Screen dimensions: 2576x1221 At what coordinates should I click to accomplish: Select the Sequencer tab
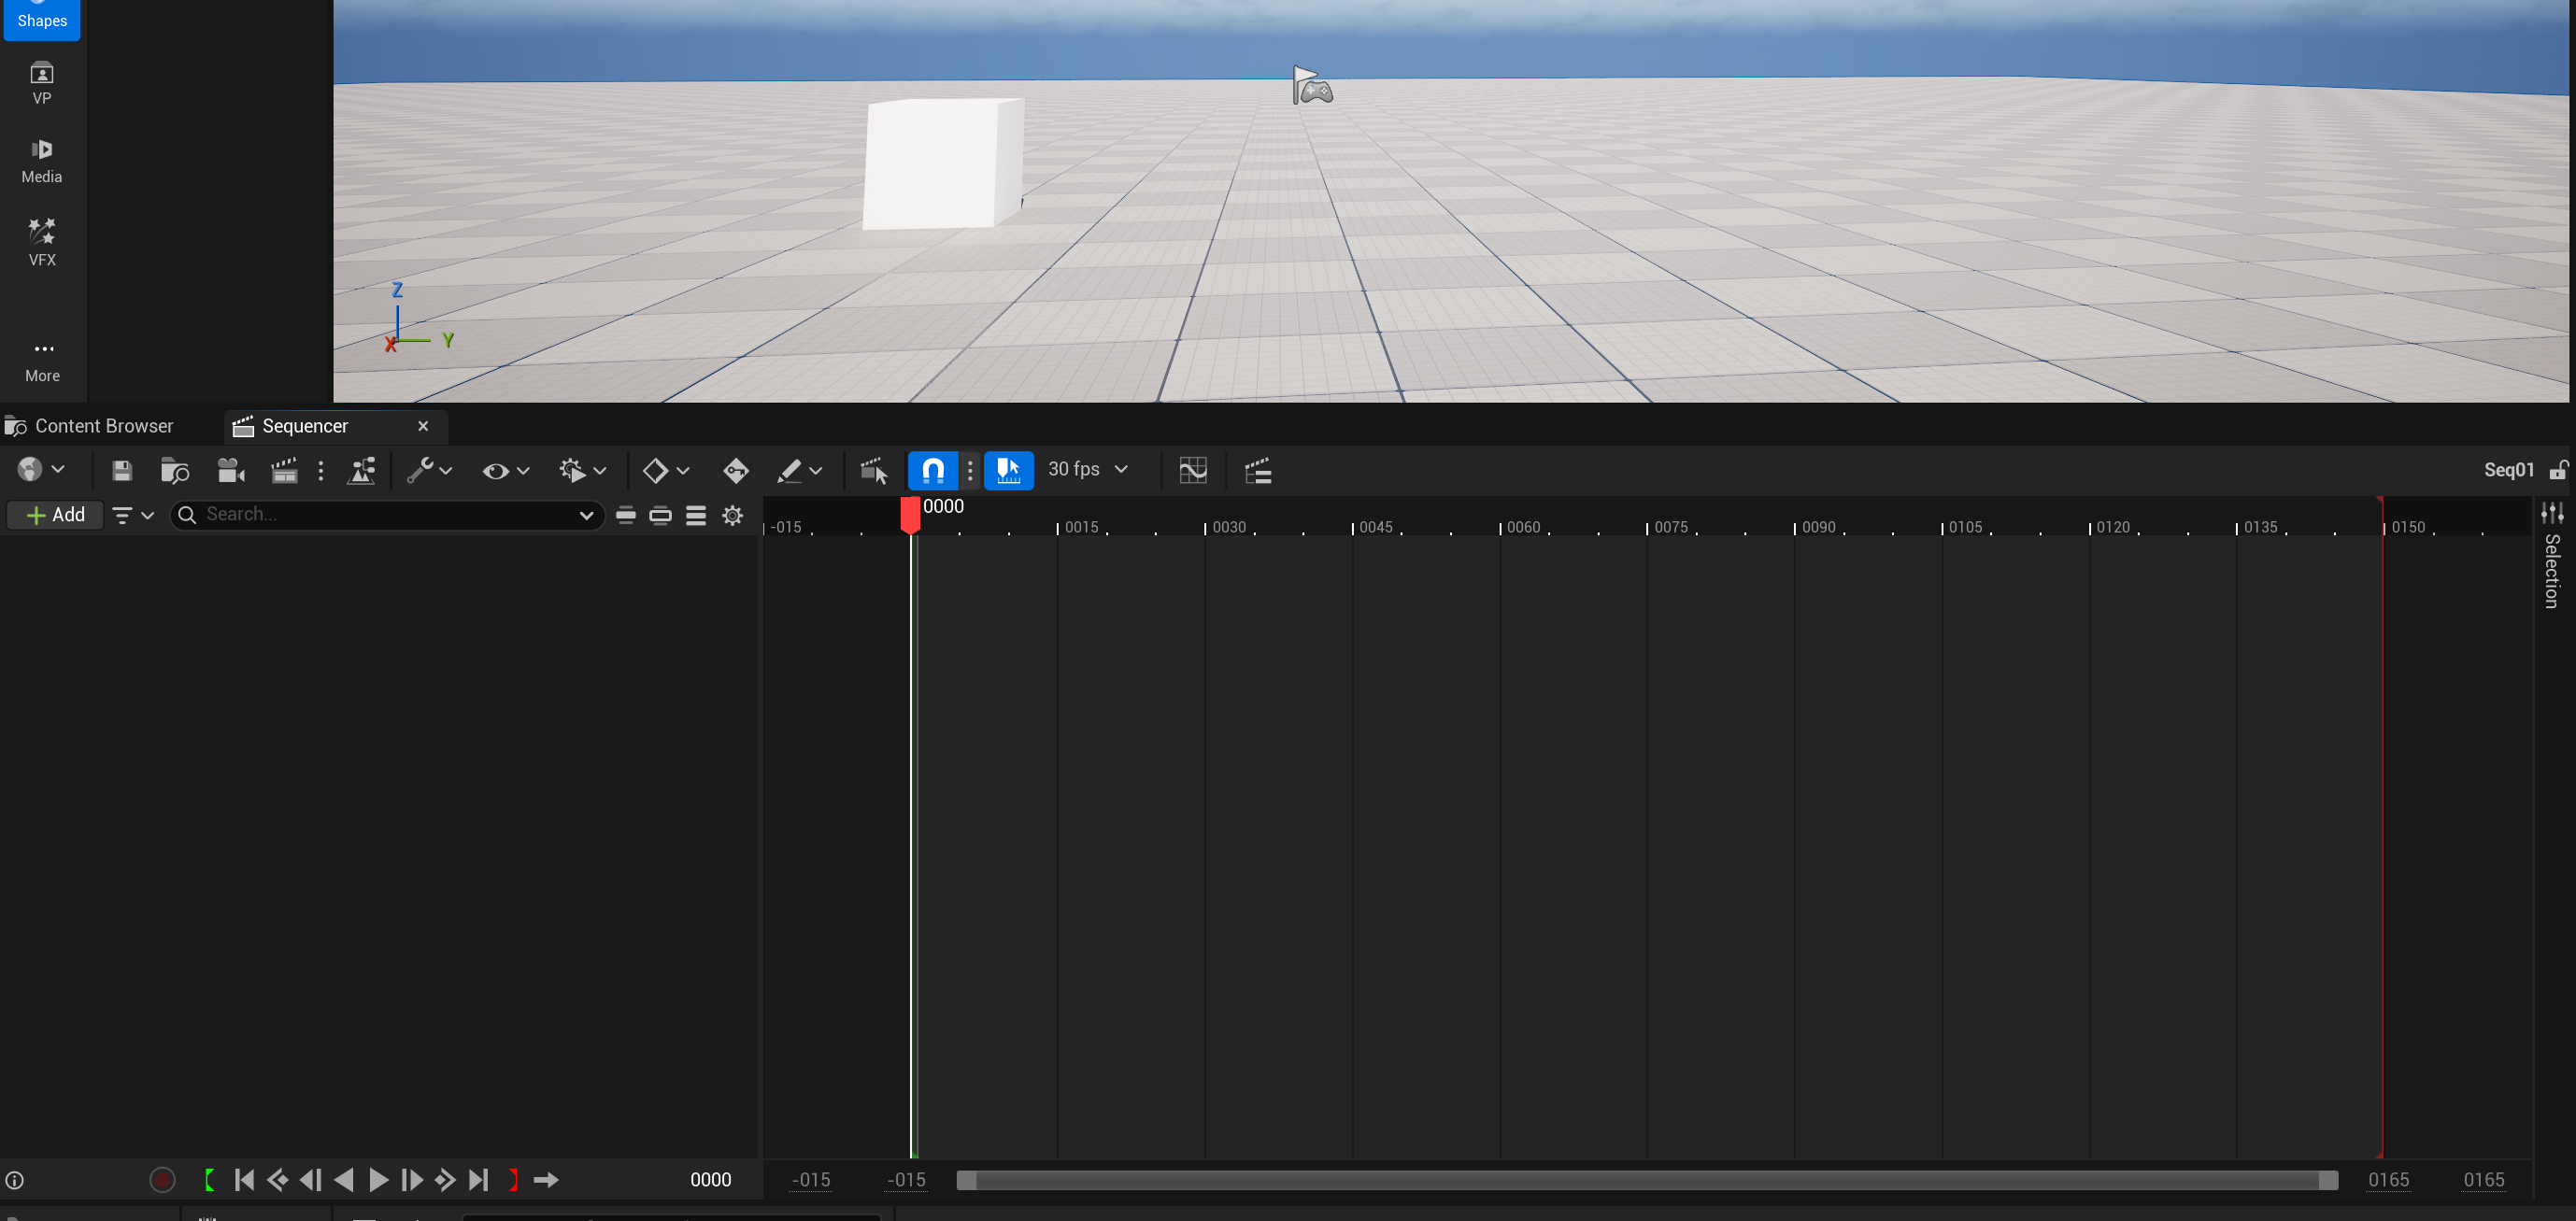pyautogui.click(x=304, y=426)
